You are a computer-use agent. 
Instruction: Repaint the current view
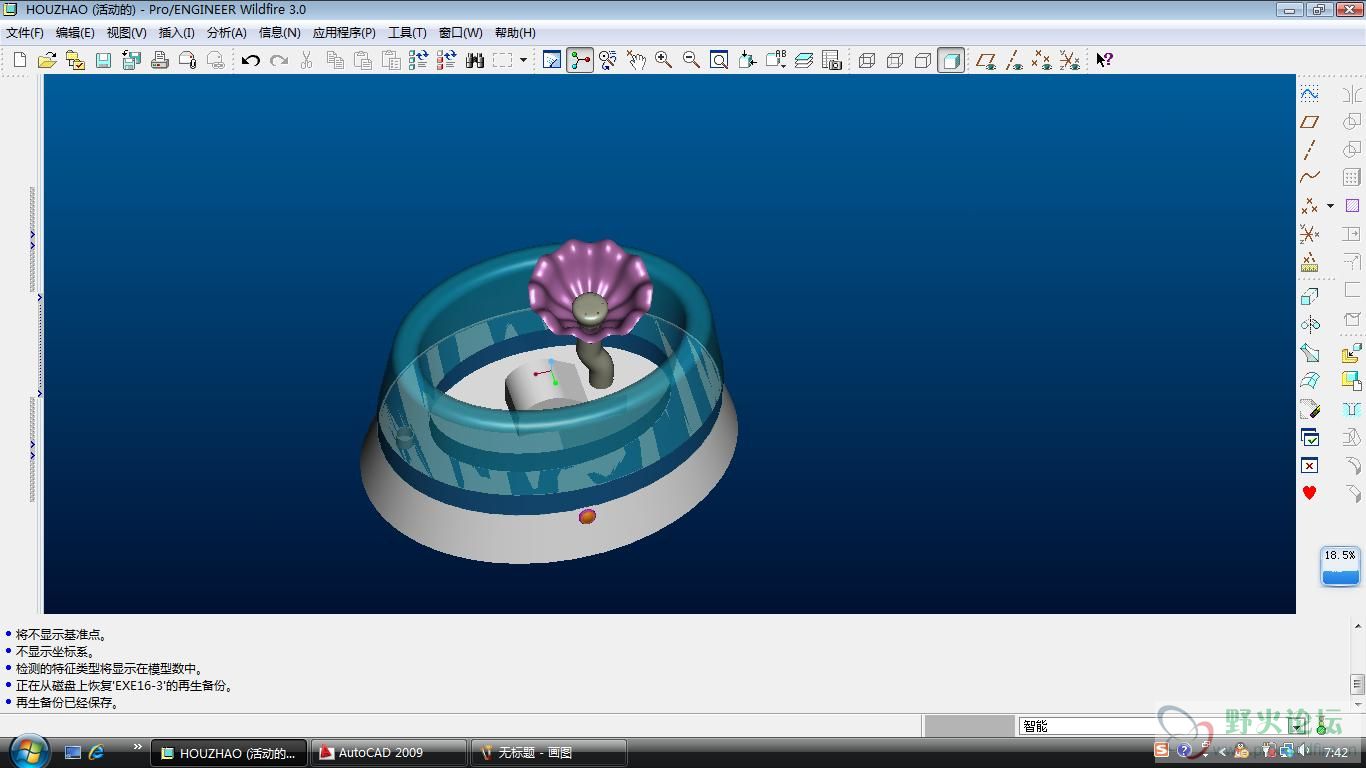click(552, 60)
